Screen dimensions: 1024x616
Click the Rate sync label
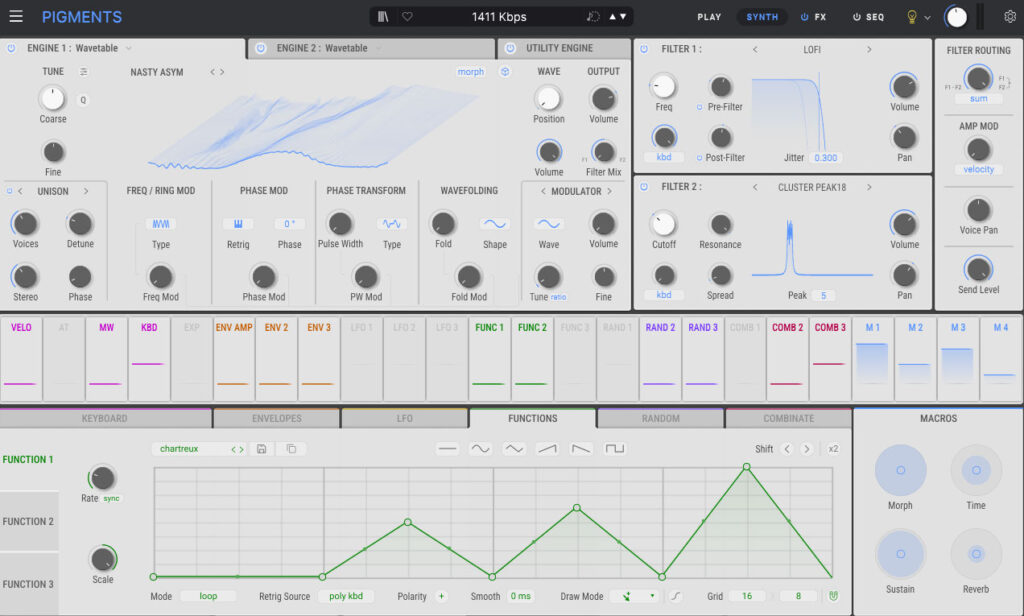tap(111, 498)
